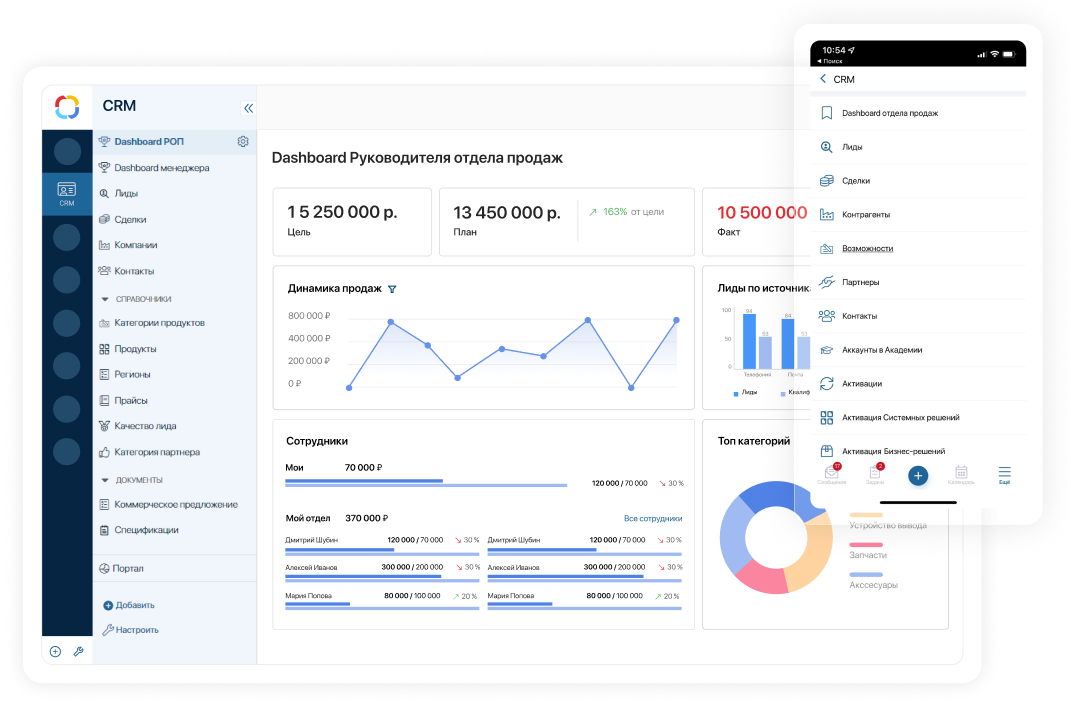Open Dashboard РОП settings gear
The height and width of the screenshot is (706, 1084).
pos(243,141)
